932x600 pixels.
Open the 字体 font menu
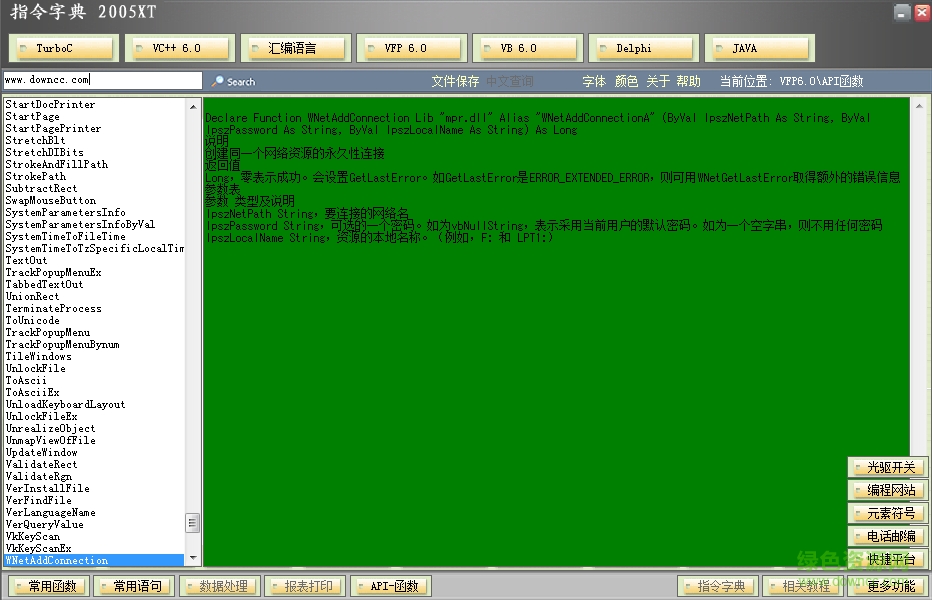(x=594, y=82)
